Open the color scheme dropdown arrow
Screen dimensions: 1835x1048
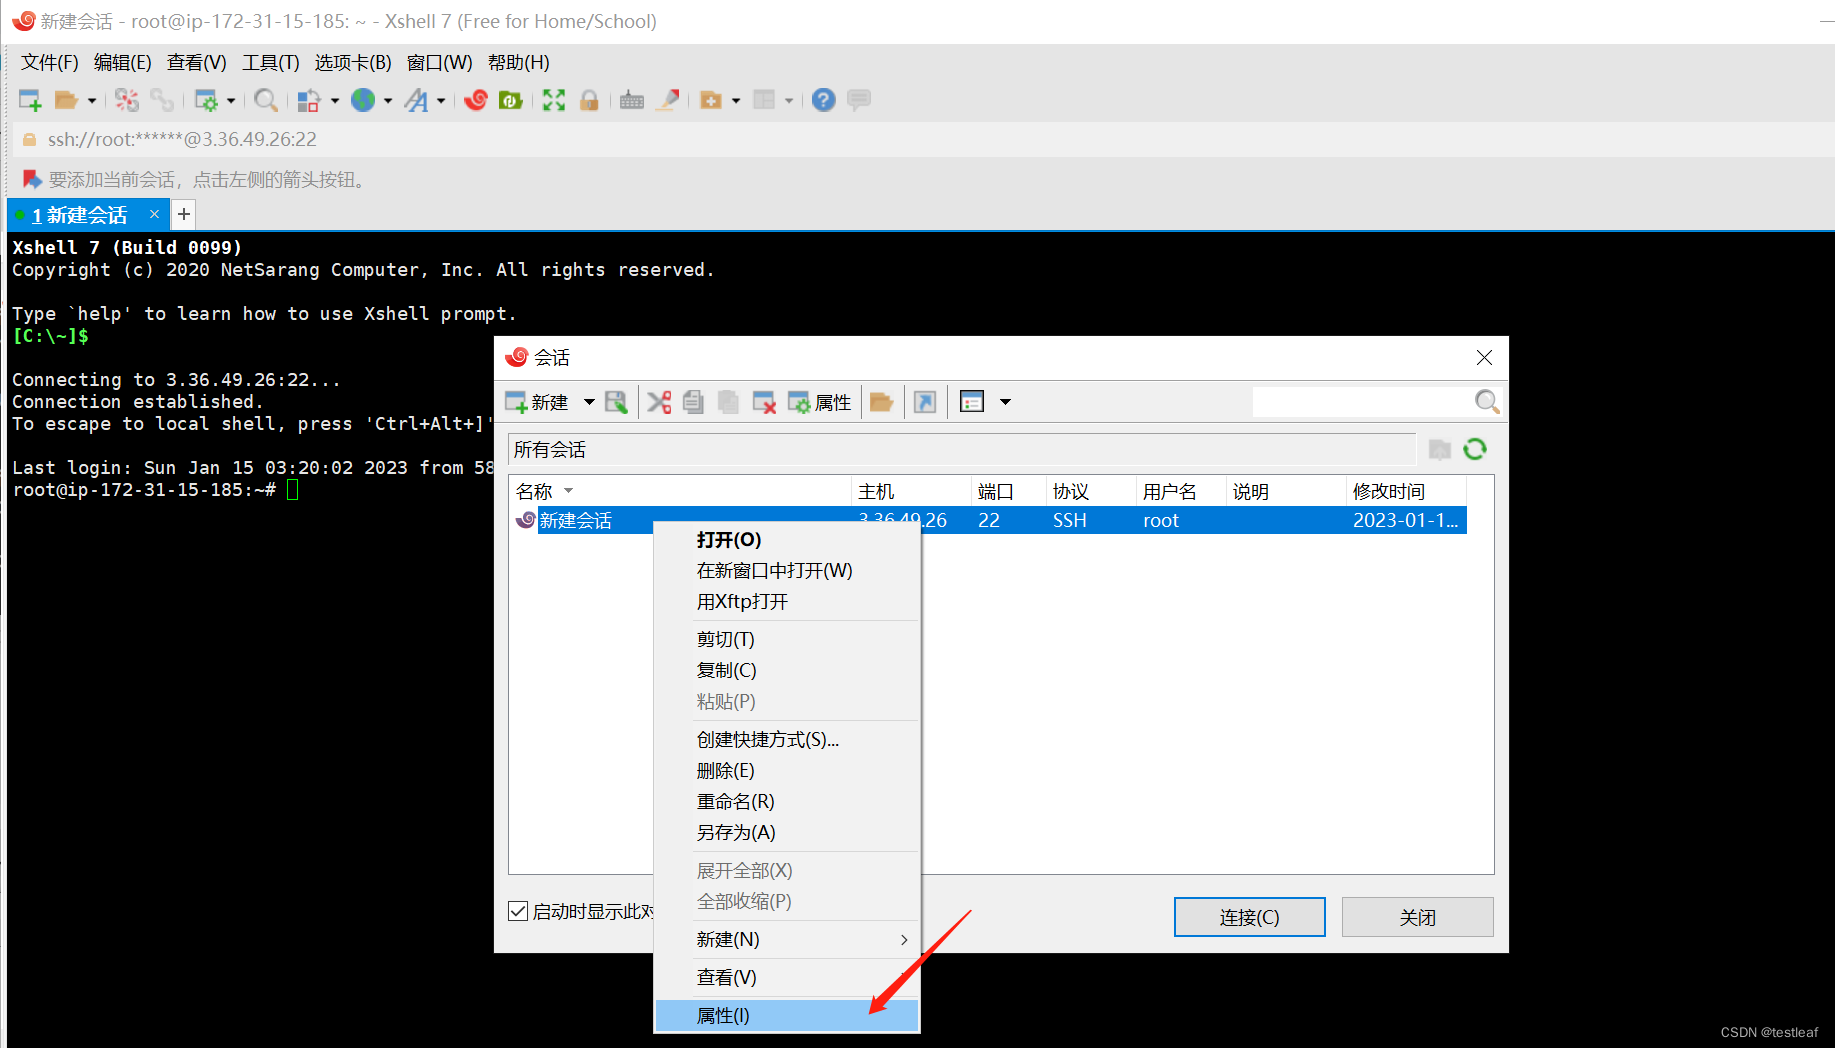point(335,100)
